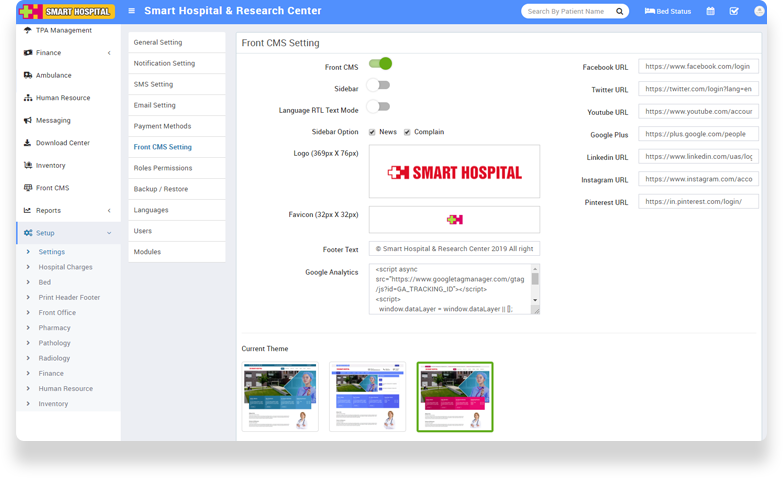The width and height of the screenshot is (783, 478).
Task: Open Hospital Charges under Setup
Action: (x=65, y=267)
